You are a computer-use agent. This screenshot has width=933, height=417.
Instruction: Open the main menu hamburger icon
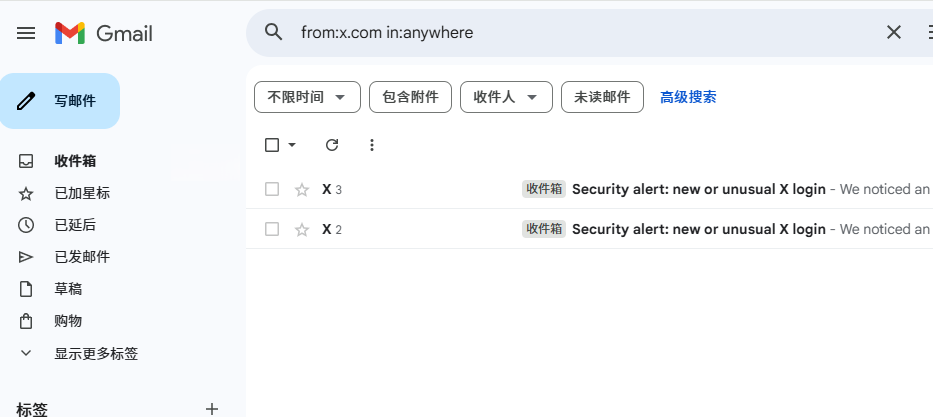[x=26, y=33]
